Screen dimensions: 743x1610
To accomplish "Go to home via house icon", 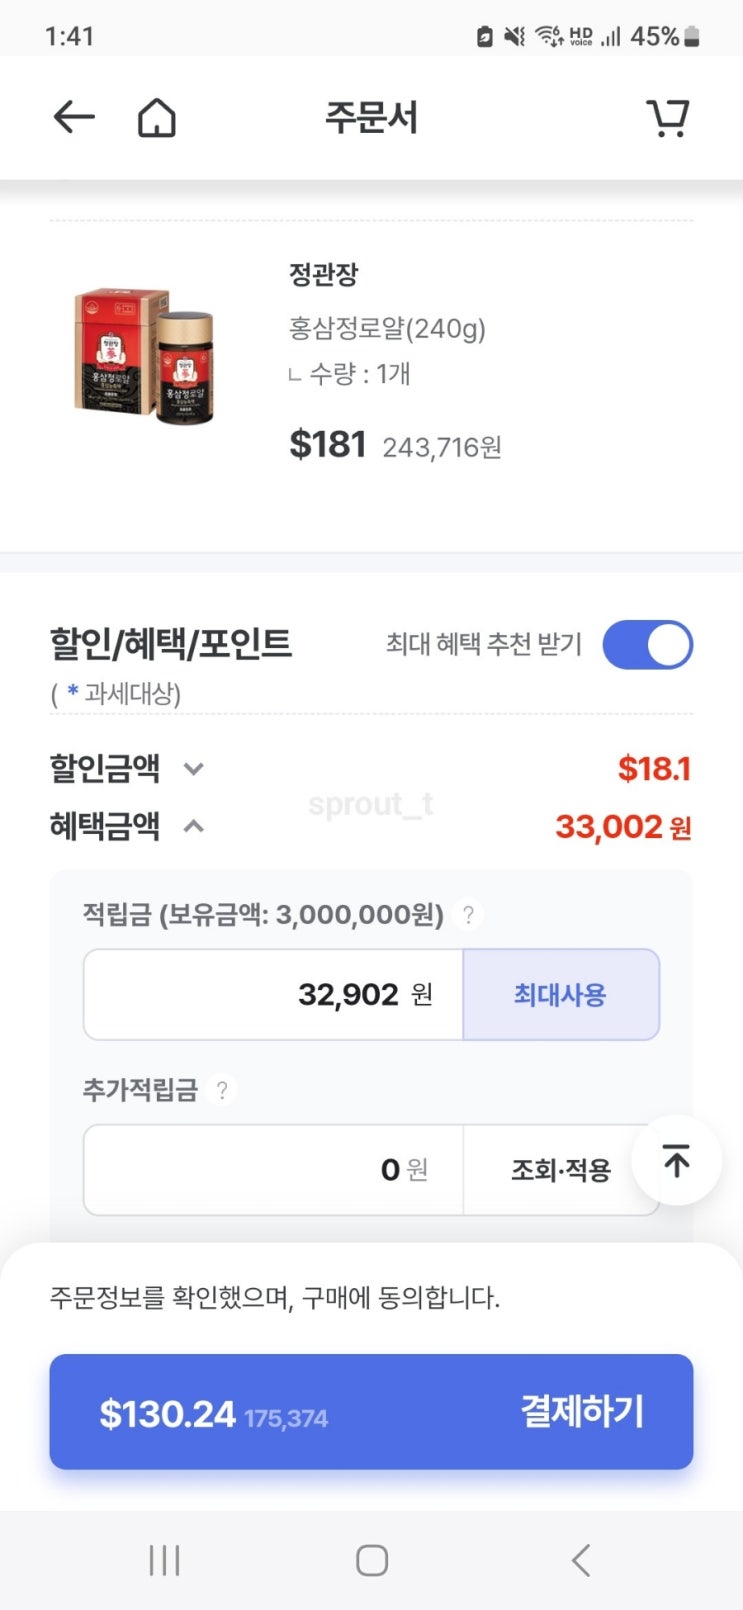I will (156, 118).
